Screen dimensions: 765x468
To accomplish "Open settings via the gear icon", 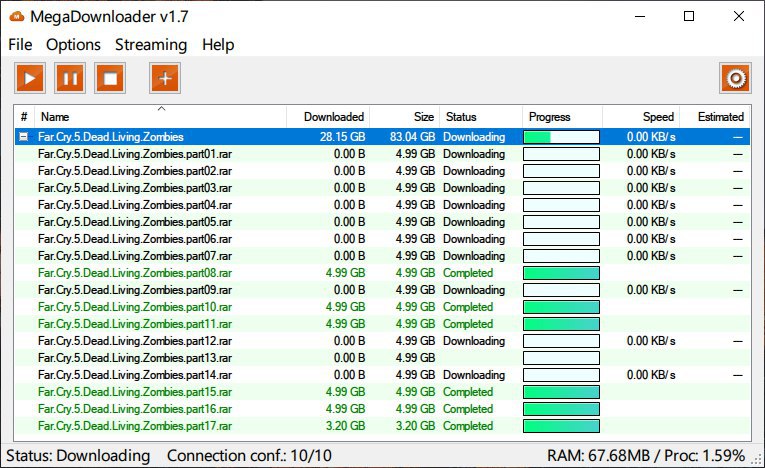I will pyautogui.click(x=735, y=78).
